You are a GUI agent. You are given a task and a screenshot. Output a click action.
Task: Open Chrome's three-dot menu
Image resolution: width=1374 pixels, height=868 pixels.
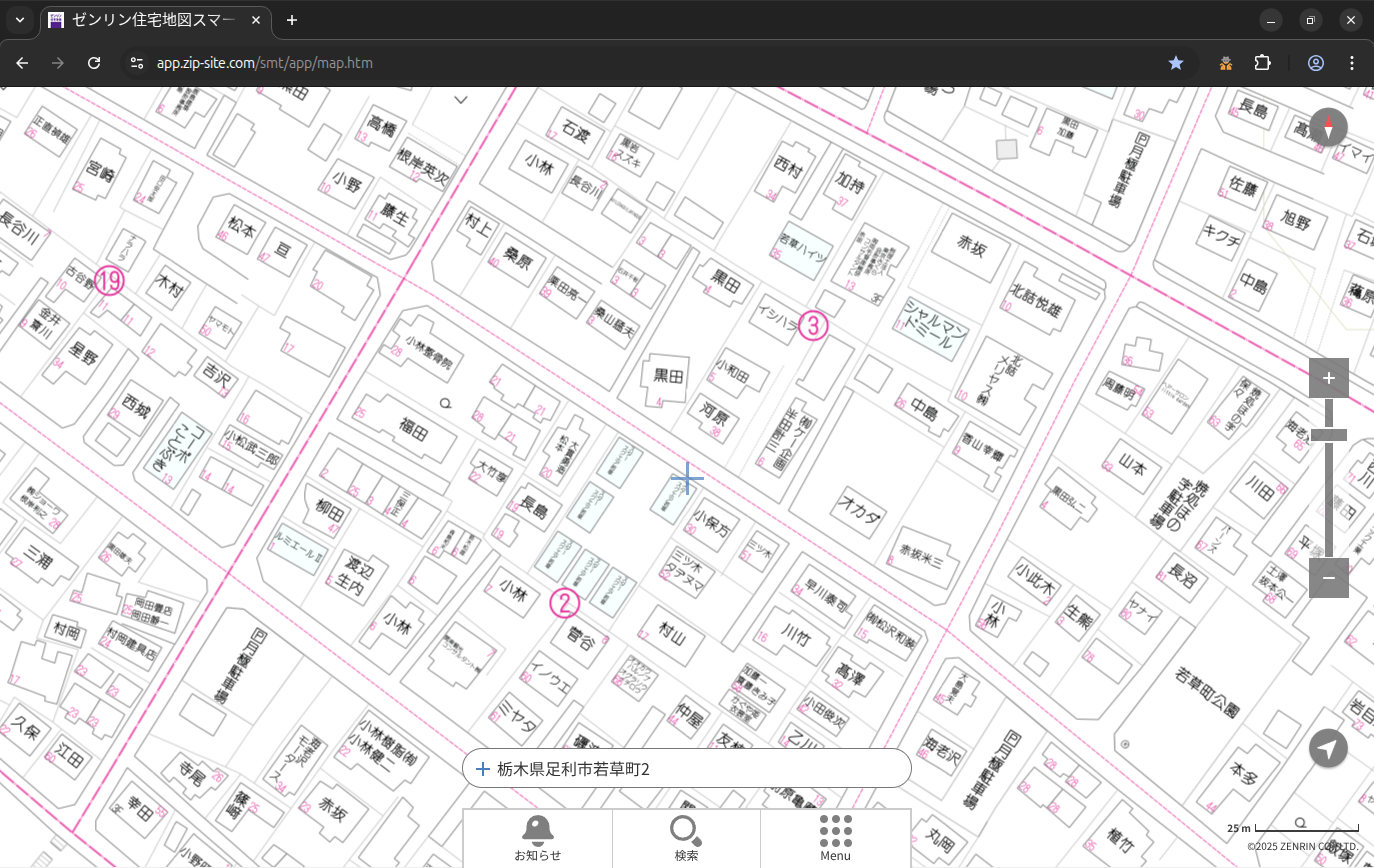[x=1352, y=63]
